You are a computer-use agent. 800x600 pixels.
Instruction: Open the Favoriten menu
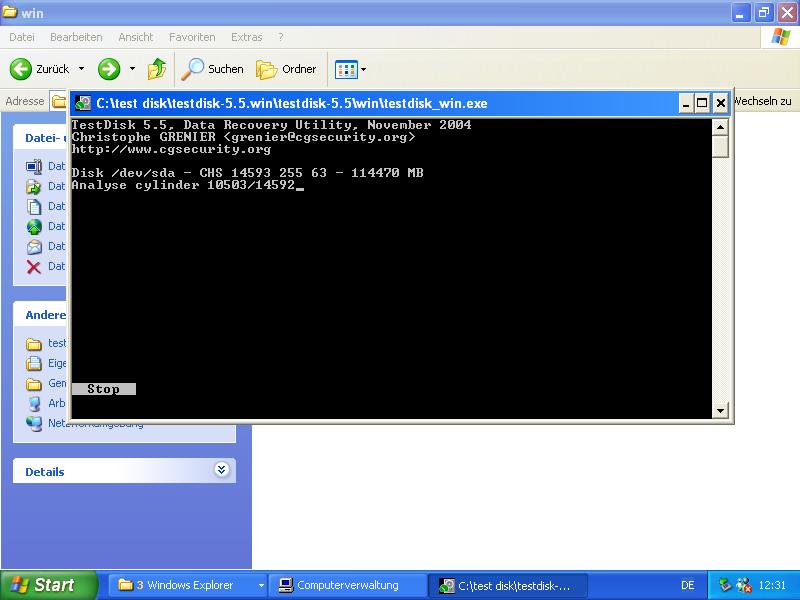click(x=192, y=37)
